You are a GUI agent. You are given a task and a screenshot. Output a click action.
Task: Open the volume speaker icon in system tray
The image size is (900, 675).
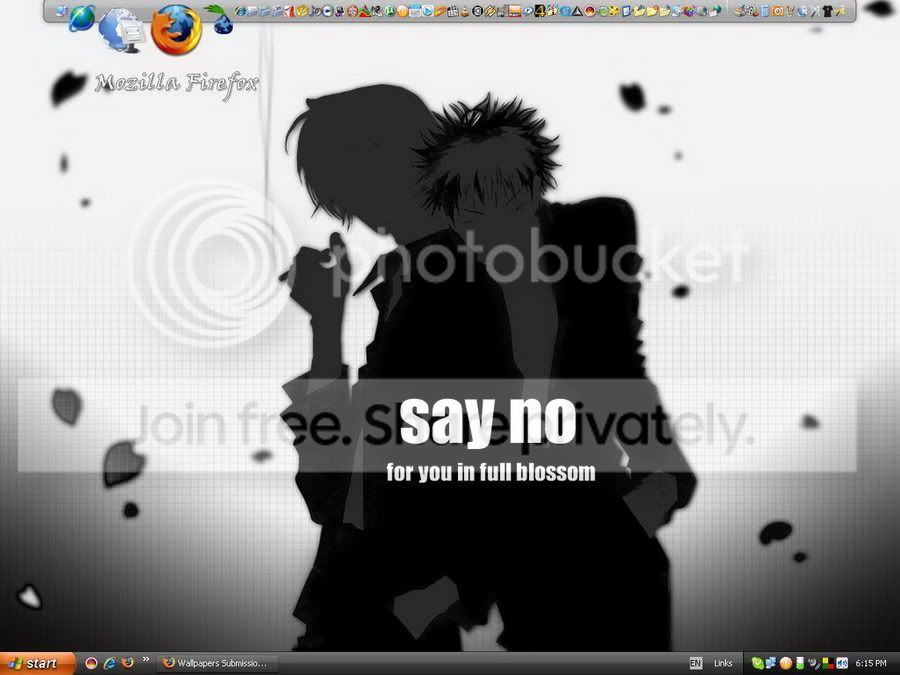pyautogui.click(x=842, y=663)
